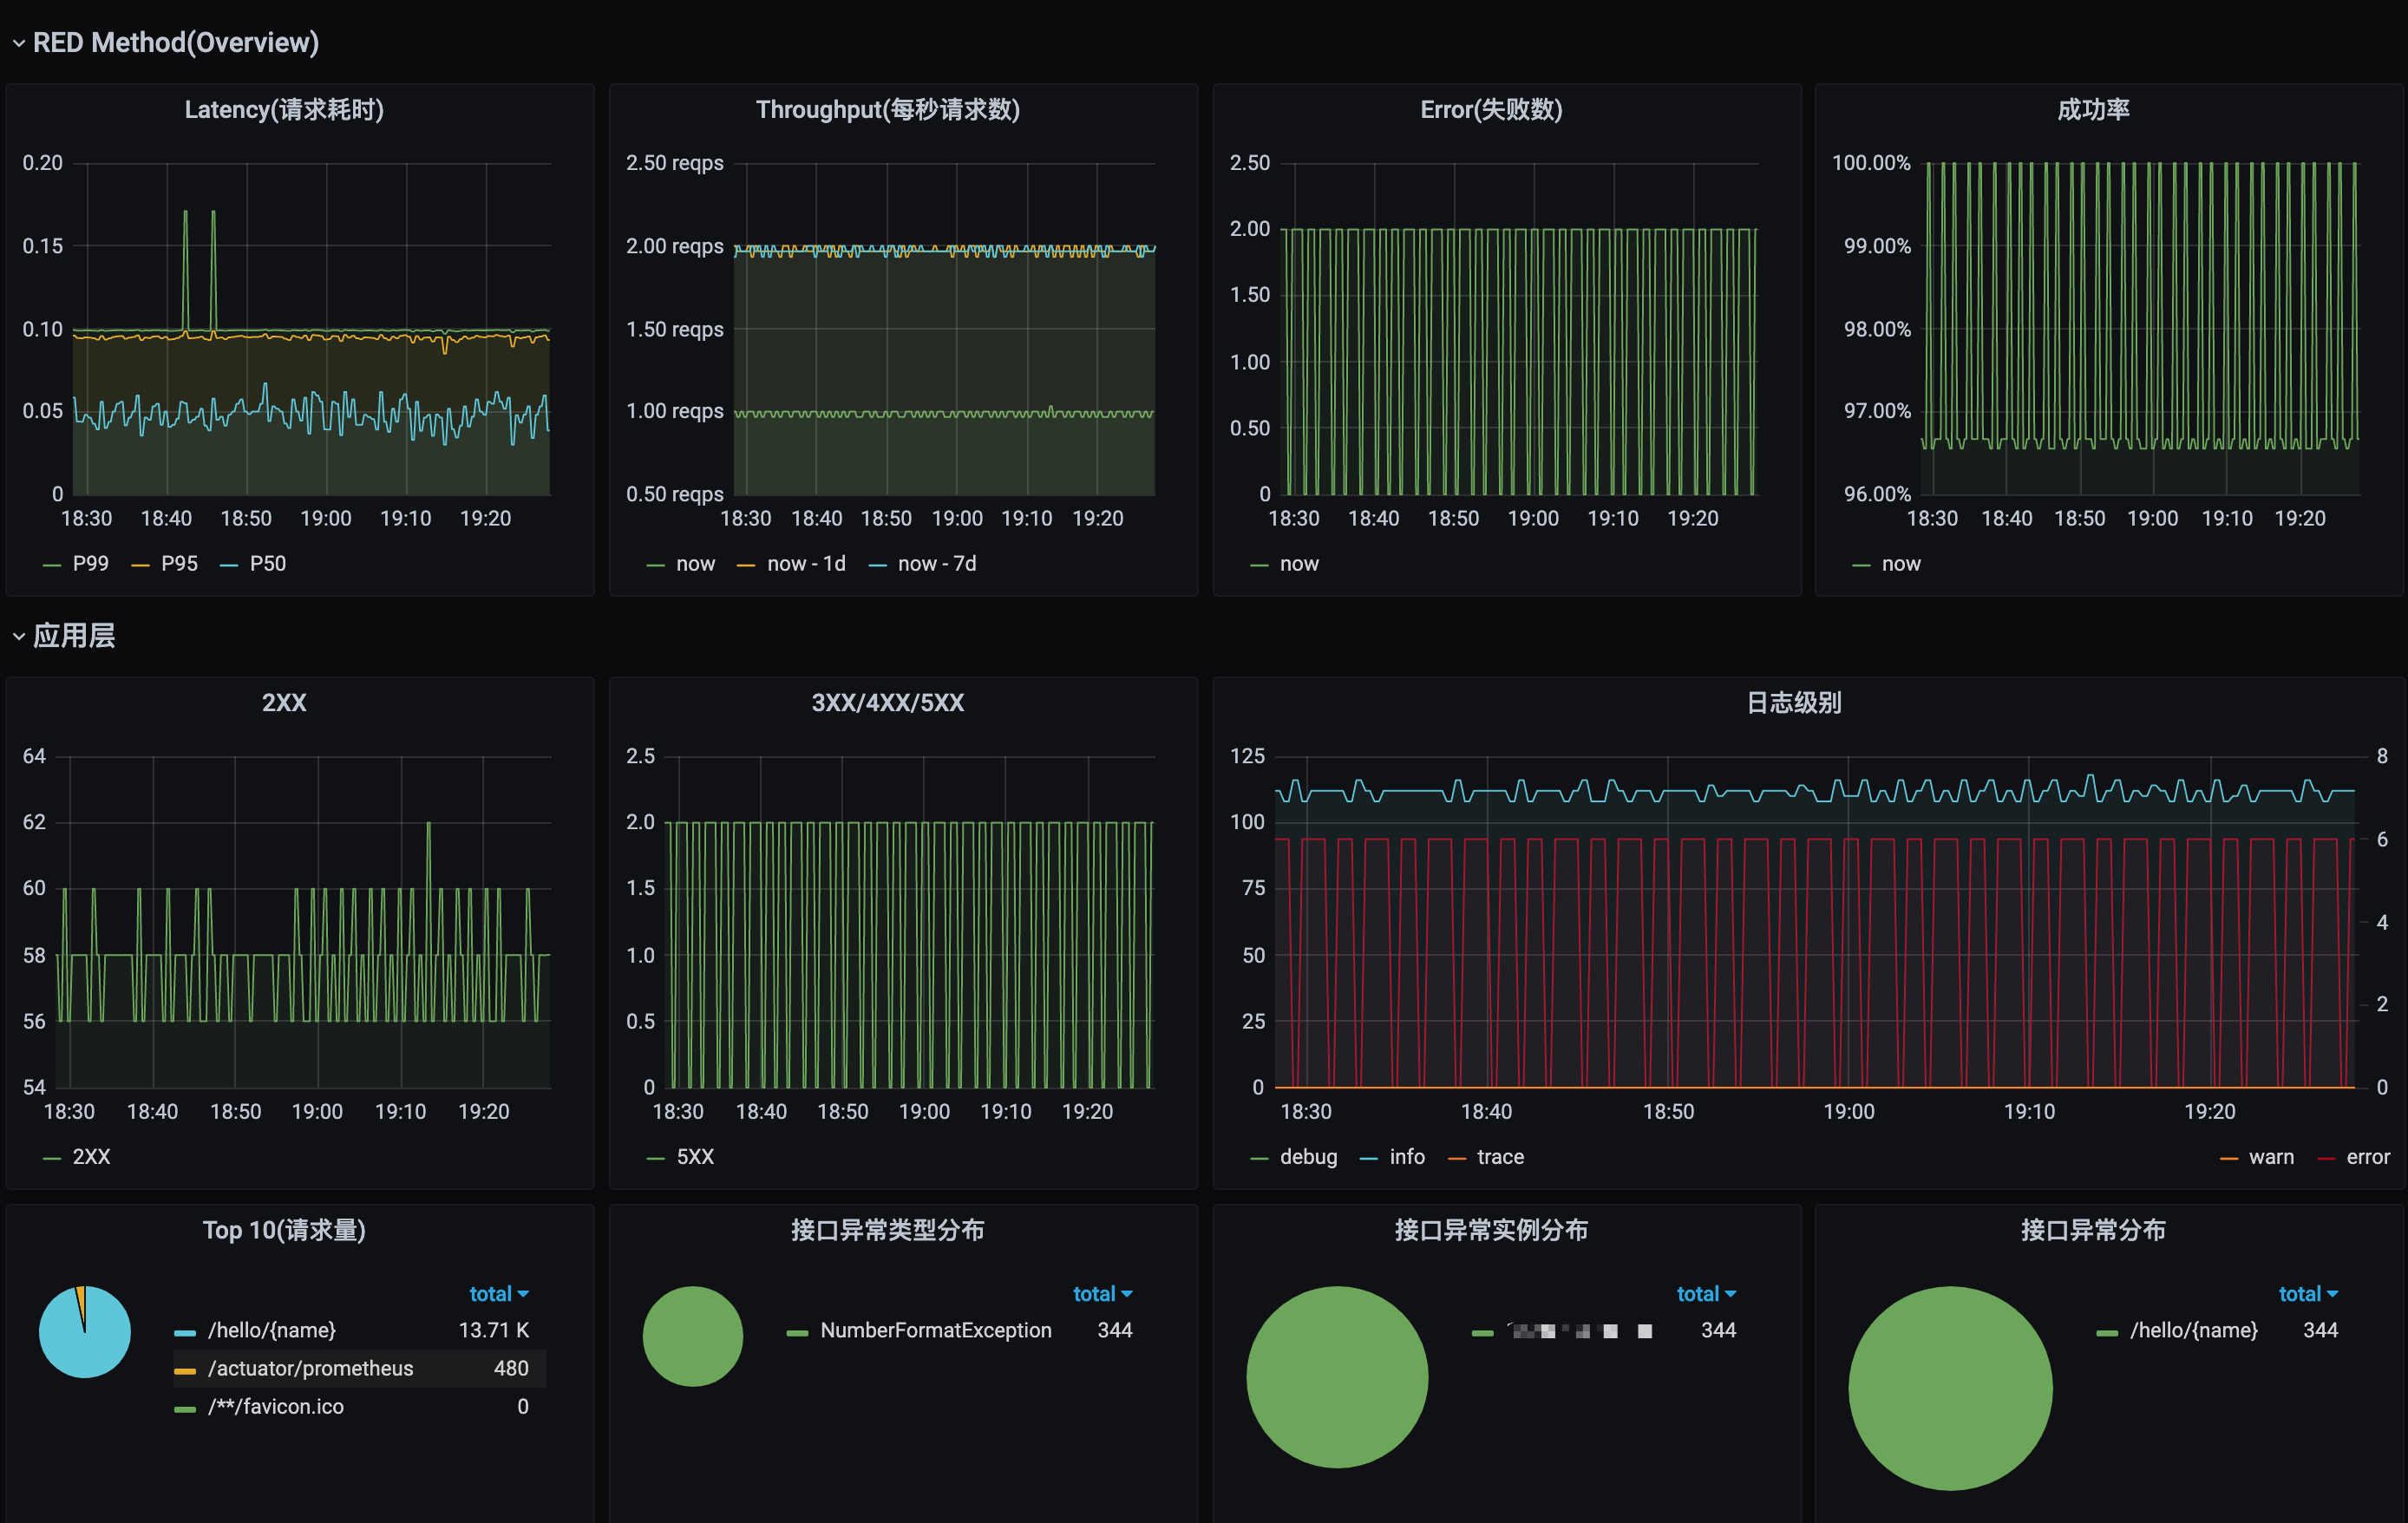Click warn color swatch in 日志级别 legend
Image resolution: width=2408 pixels, height=1523 pixels.
[2228, 1159]
